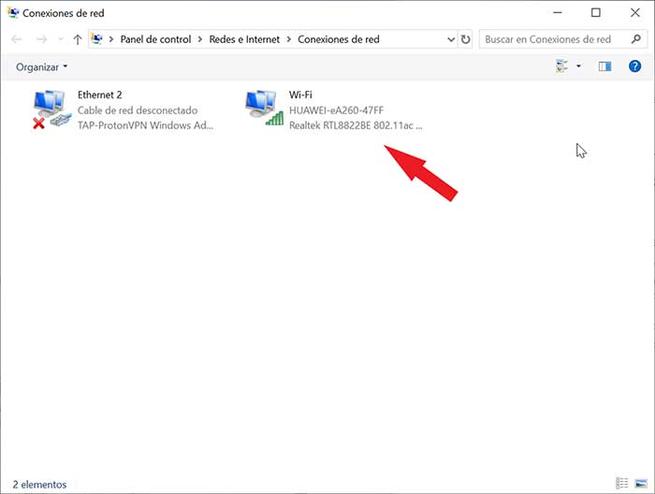The image size is (655, 494).
Task: Select the Ethernet 2 adapter icon
Action: (52, 109)
